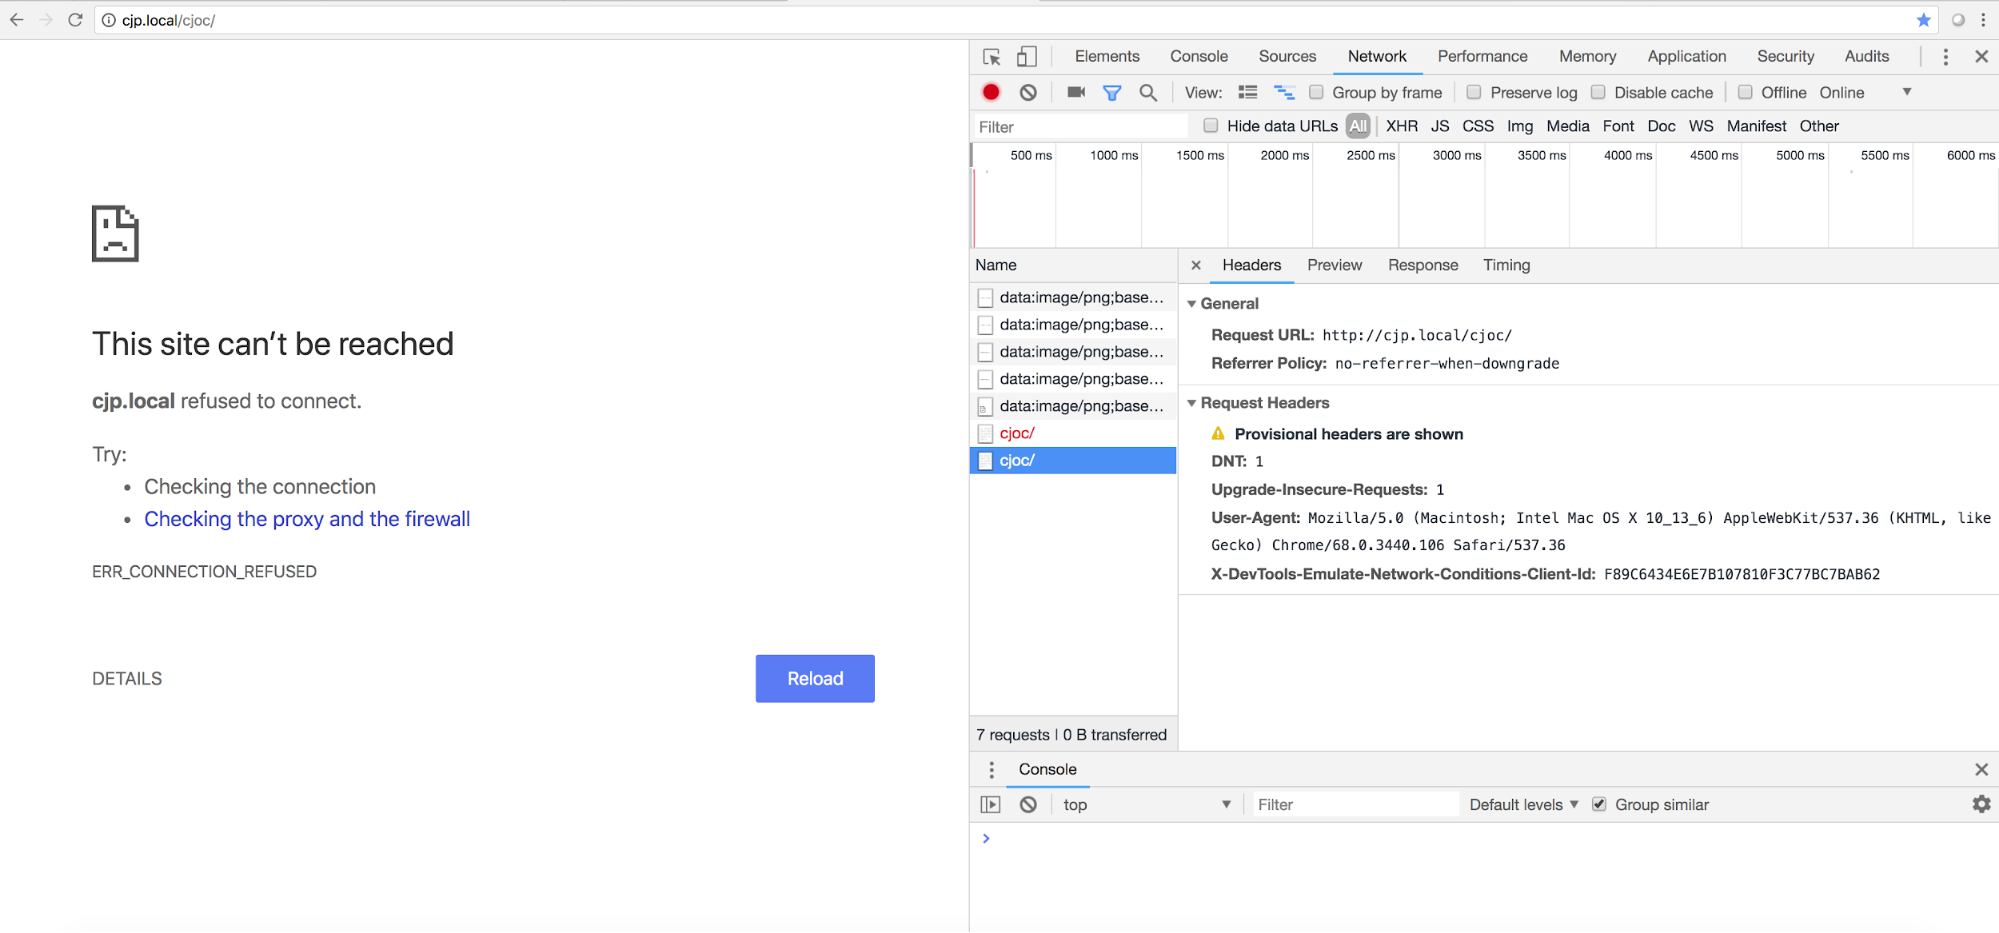Check the Offline checkbox
The height and width of the screenshot is (933, 1999).
point(1745,92)
